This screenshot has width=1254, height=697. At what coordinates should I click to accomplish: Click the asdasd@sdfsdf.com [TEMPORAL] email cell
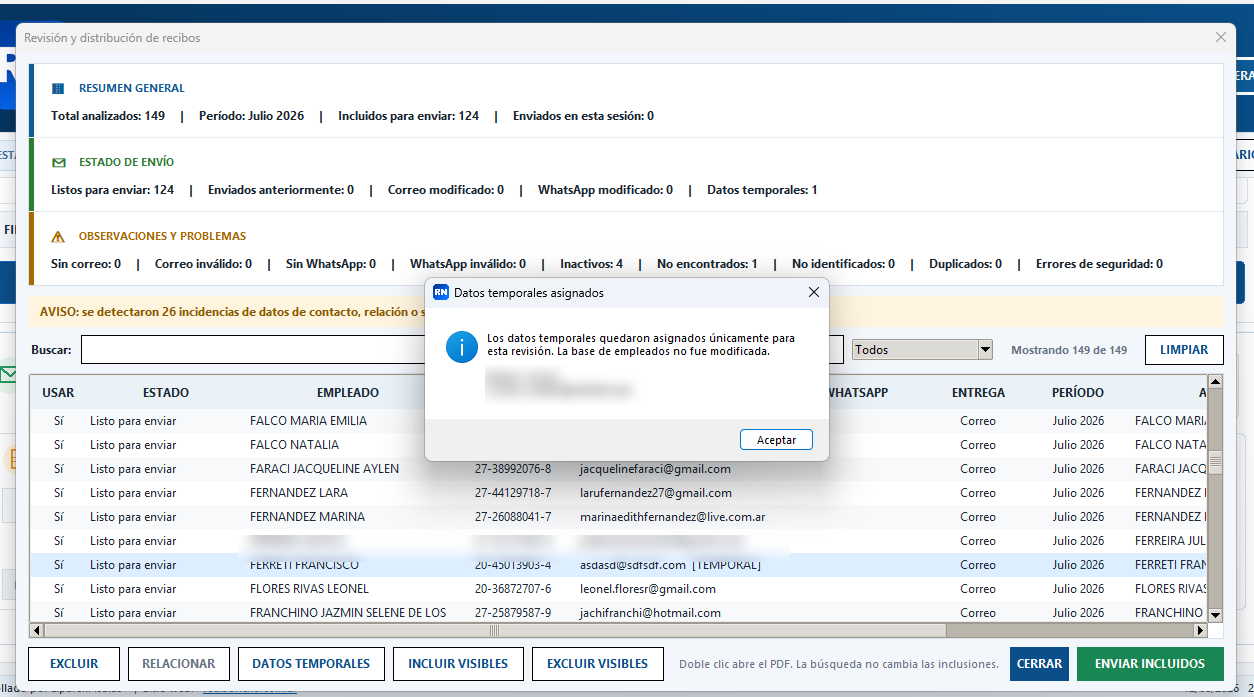coord(670,565)
